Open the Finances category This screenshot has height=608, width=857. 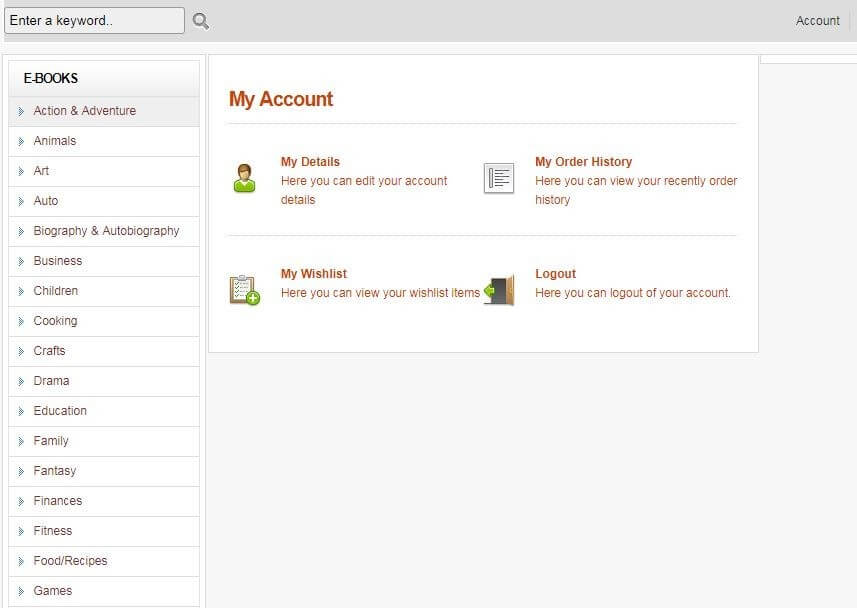(57, 501)
